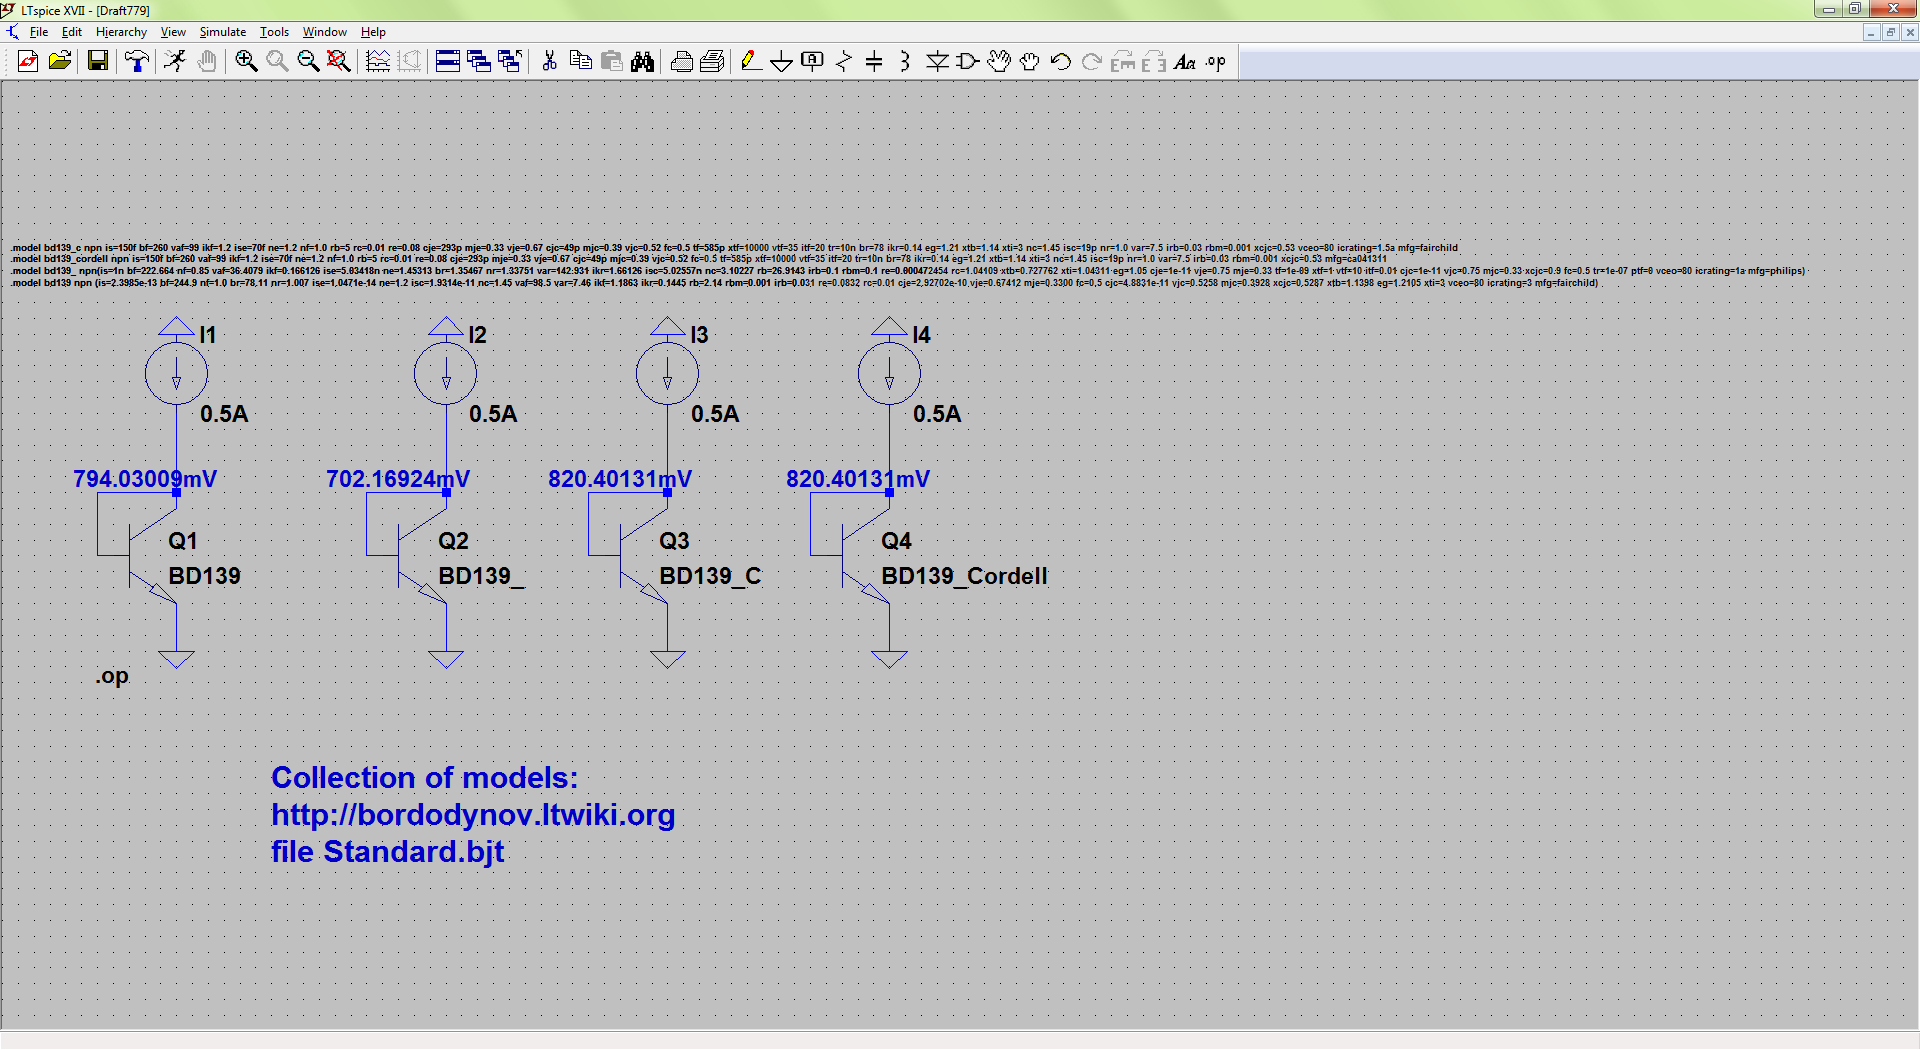This screenshot has width=1920, height=1050.
Task: Place a resistor
Action: click(x=844, y=62)
